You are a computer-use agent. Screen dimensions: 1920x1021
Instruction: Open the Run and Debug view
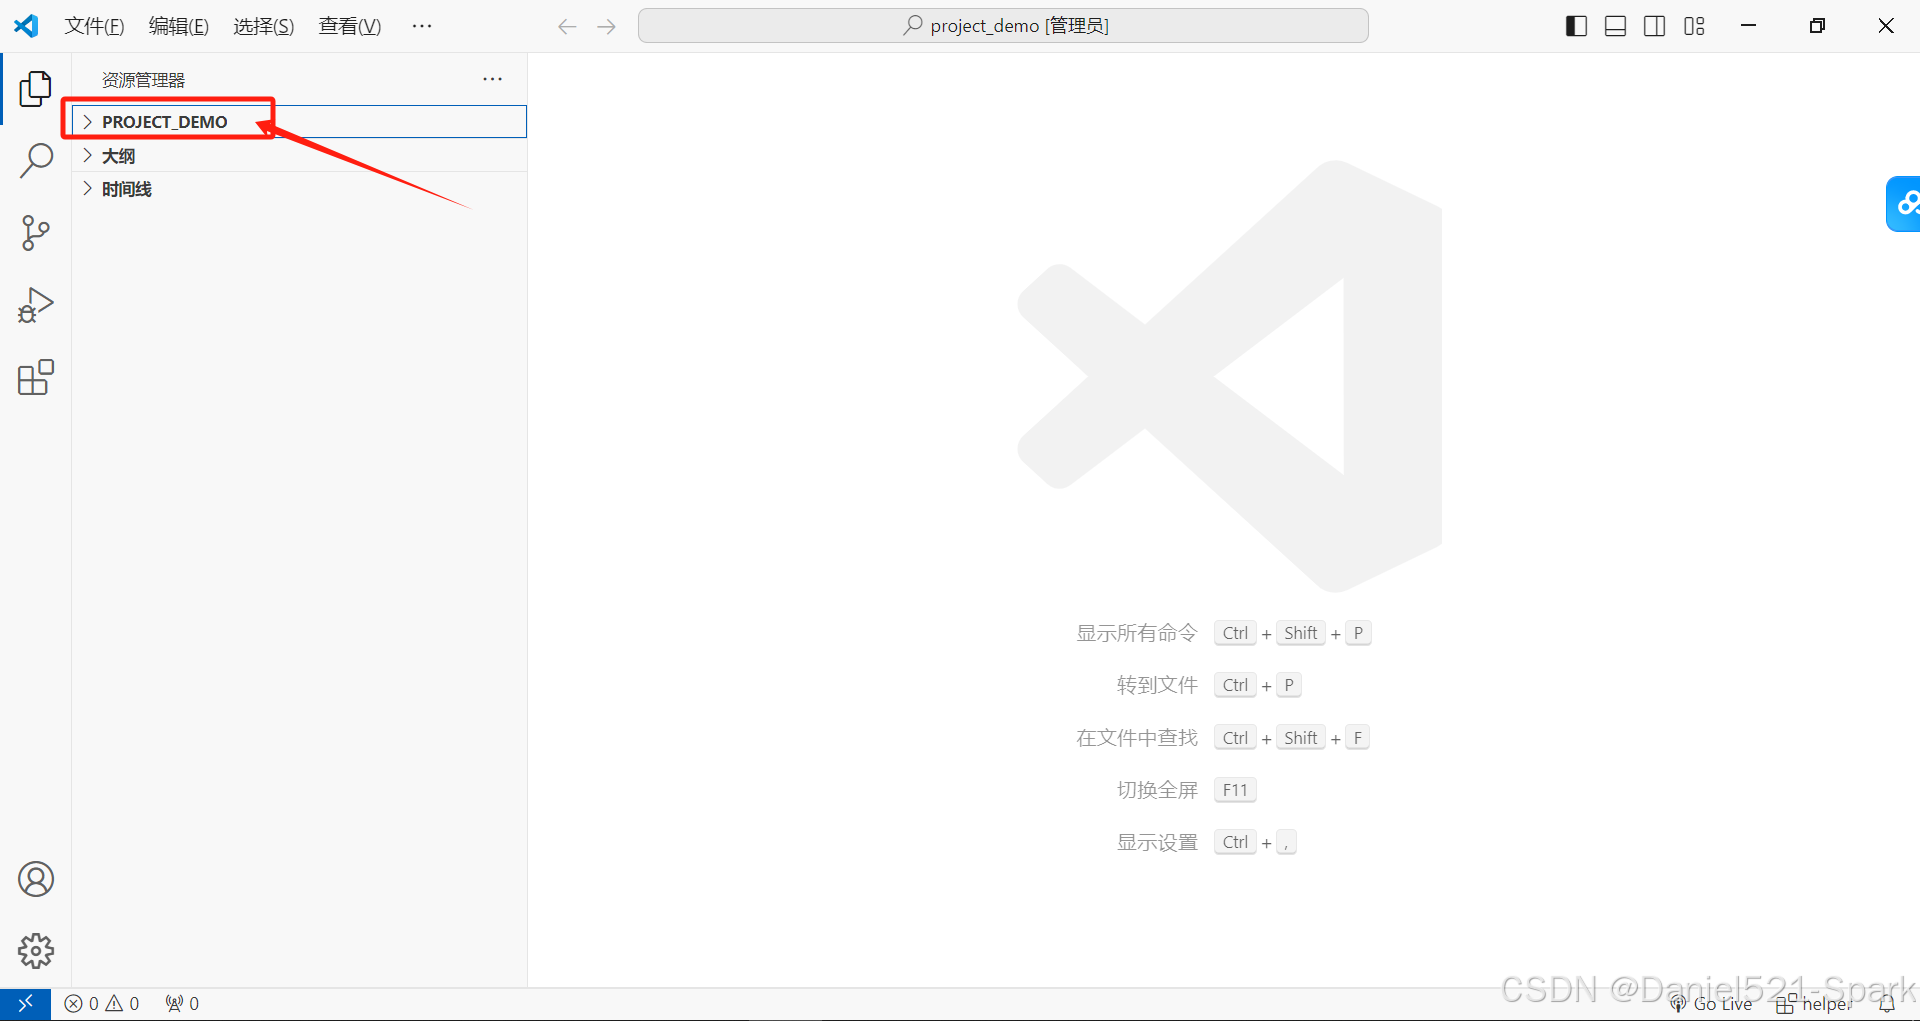(36, 305)
